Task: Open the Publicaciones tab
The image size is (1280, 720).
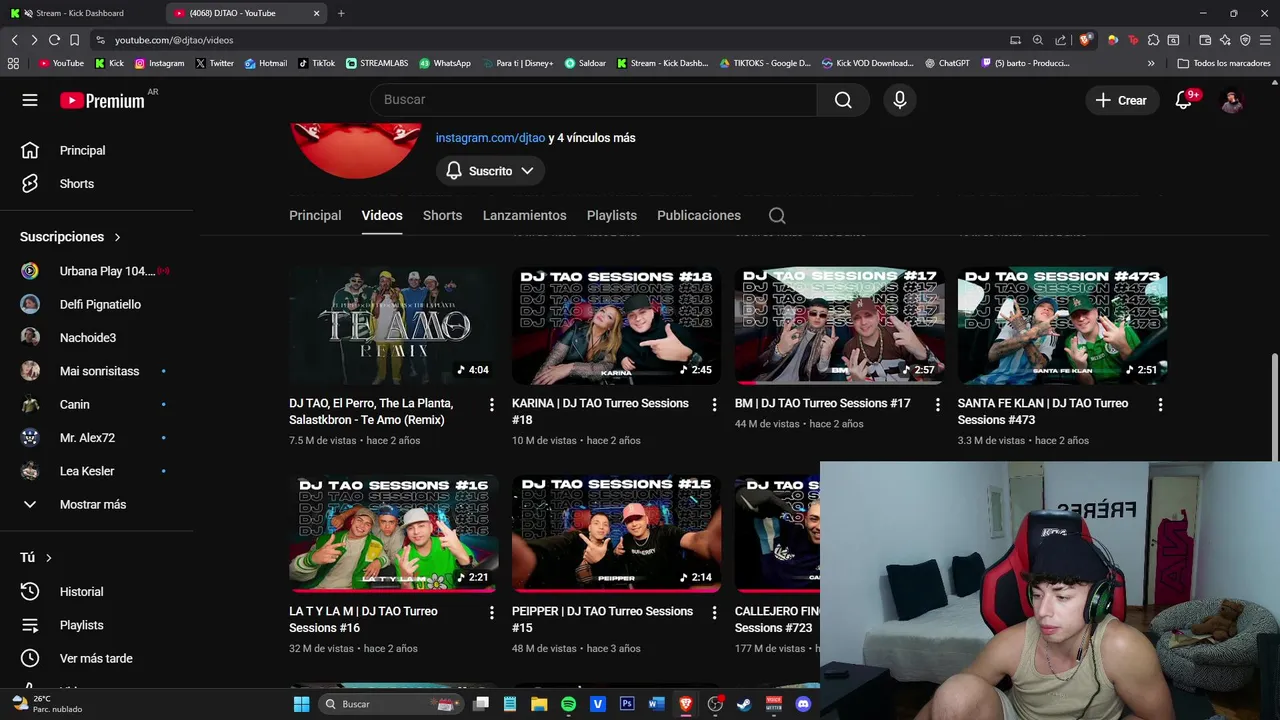Action: coord(699,215)
